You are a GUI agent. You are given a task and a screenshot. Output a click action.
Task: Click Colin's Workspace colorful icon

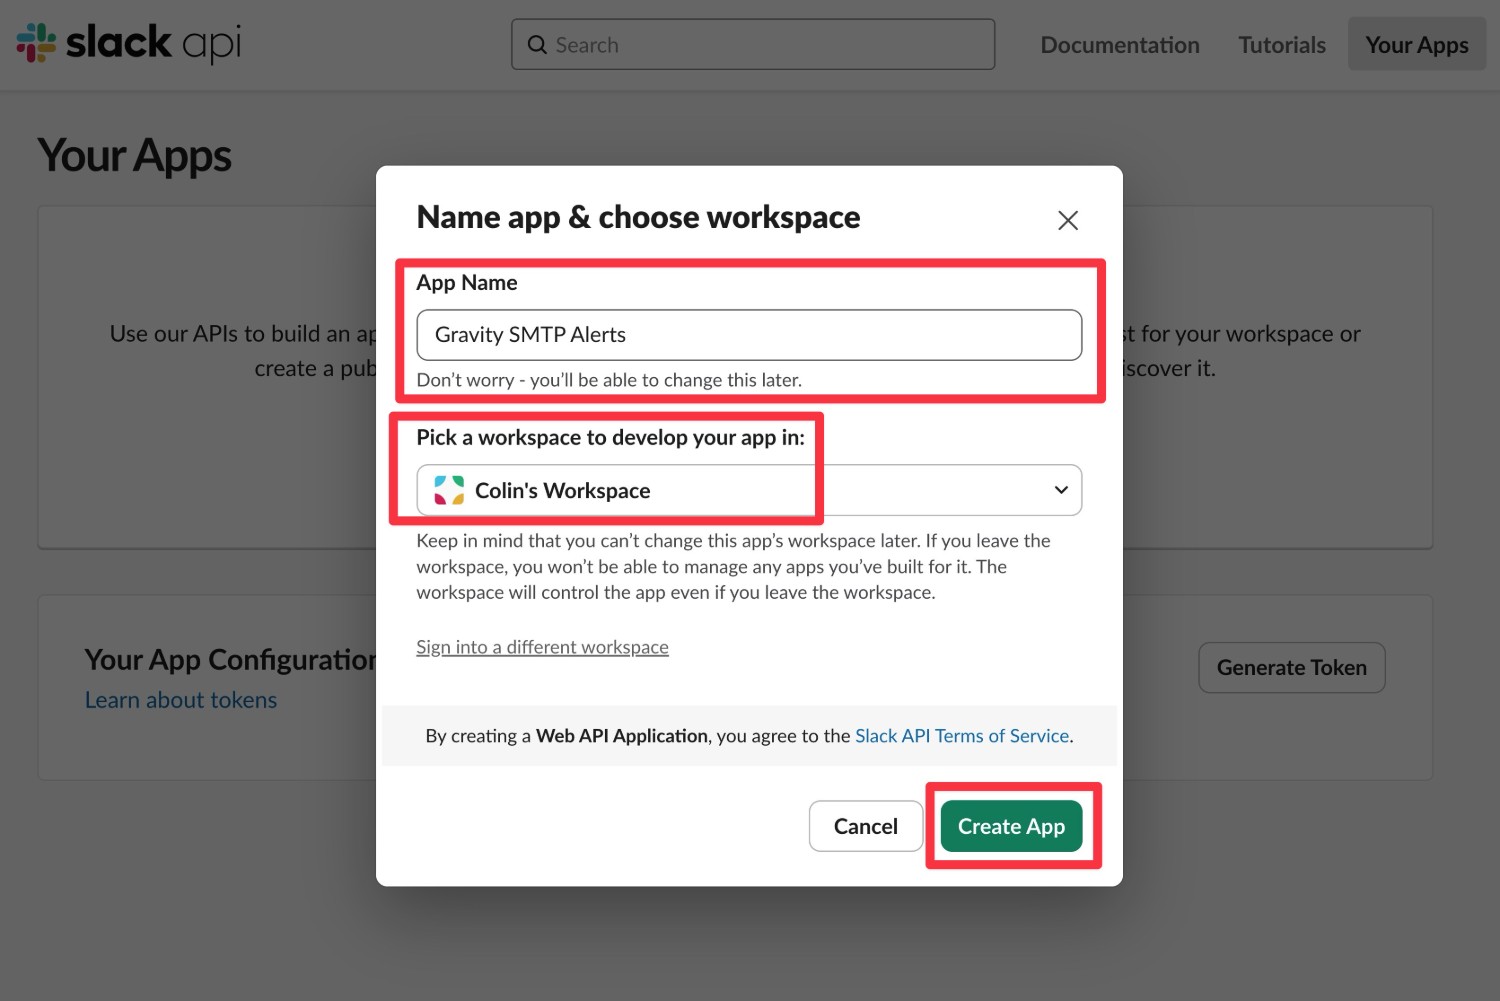point(449,490)
